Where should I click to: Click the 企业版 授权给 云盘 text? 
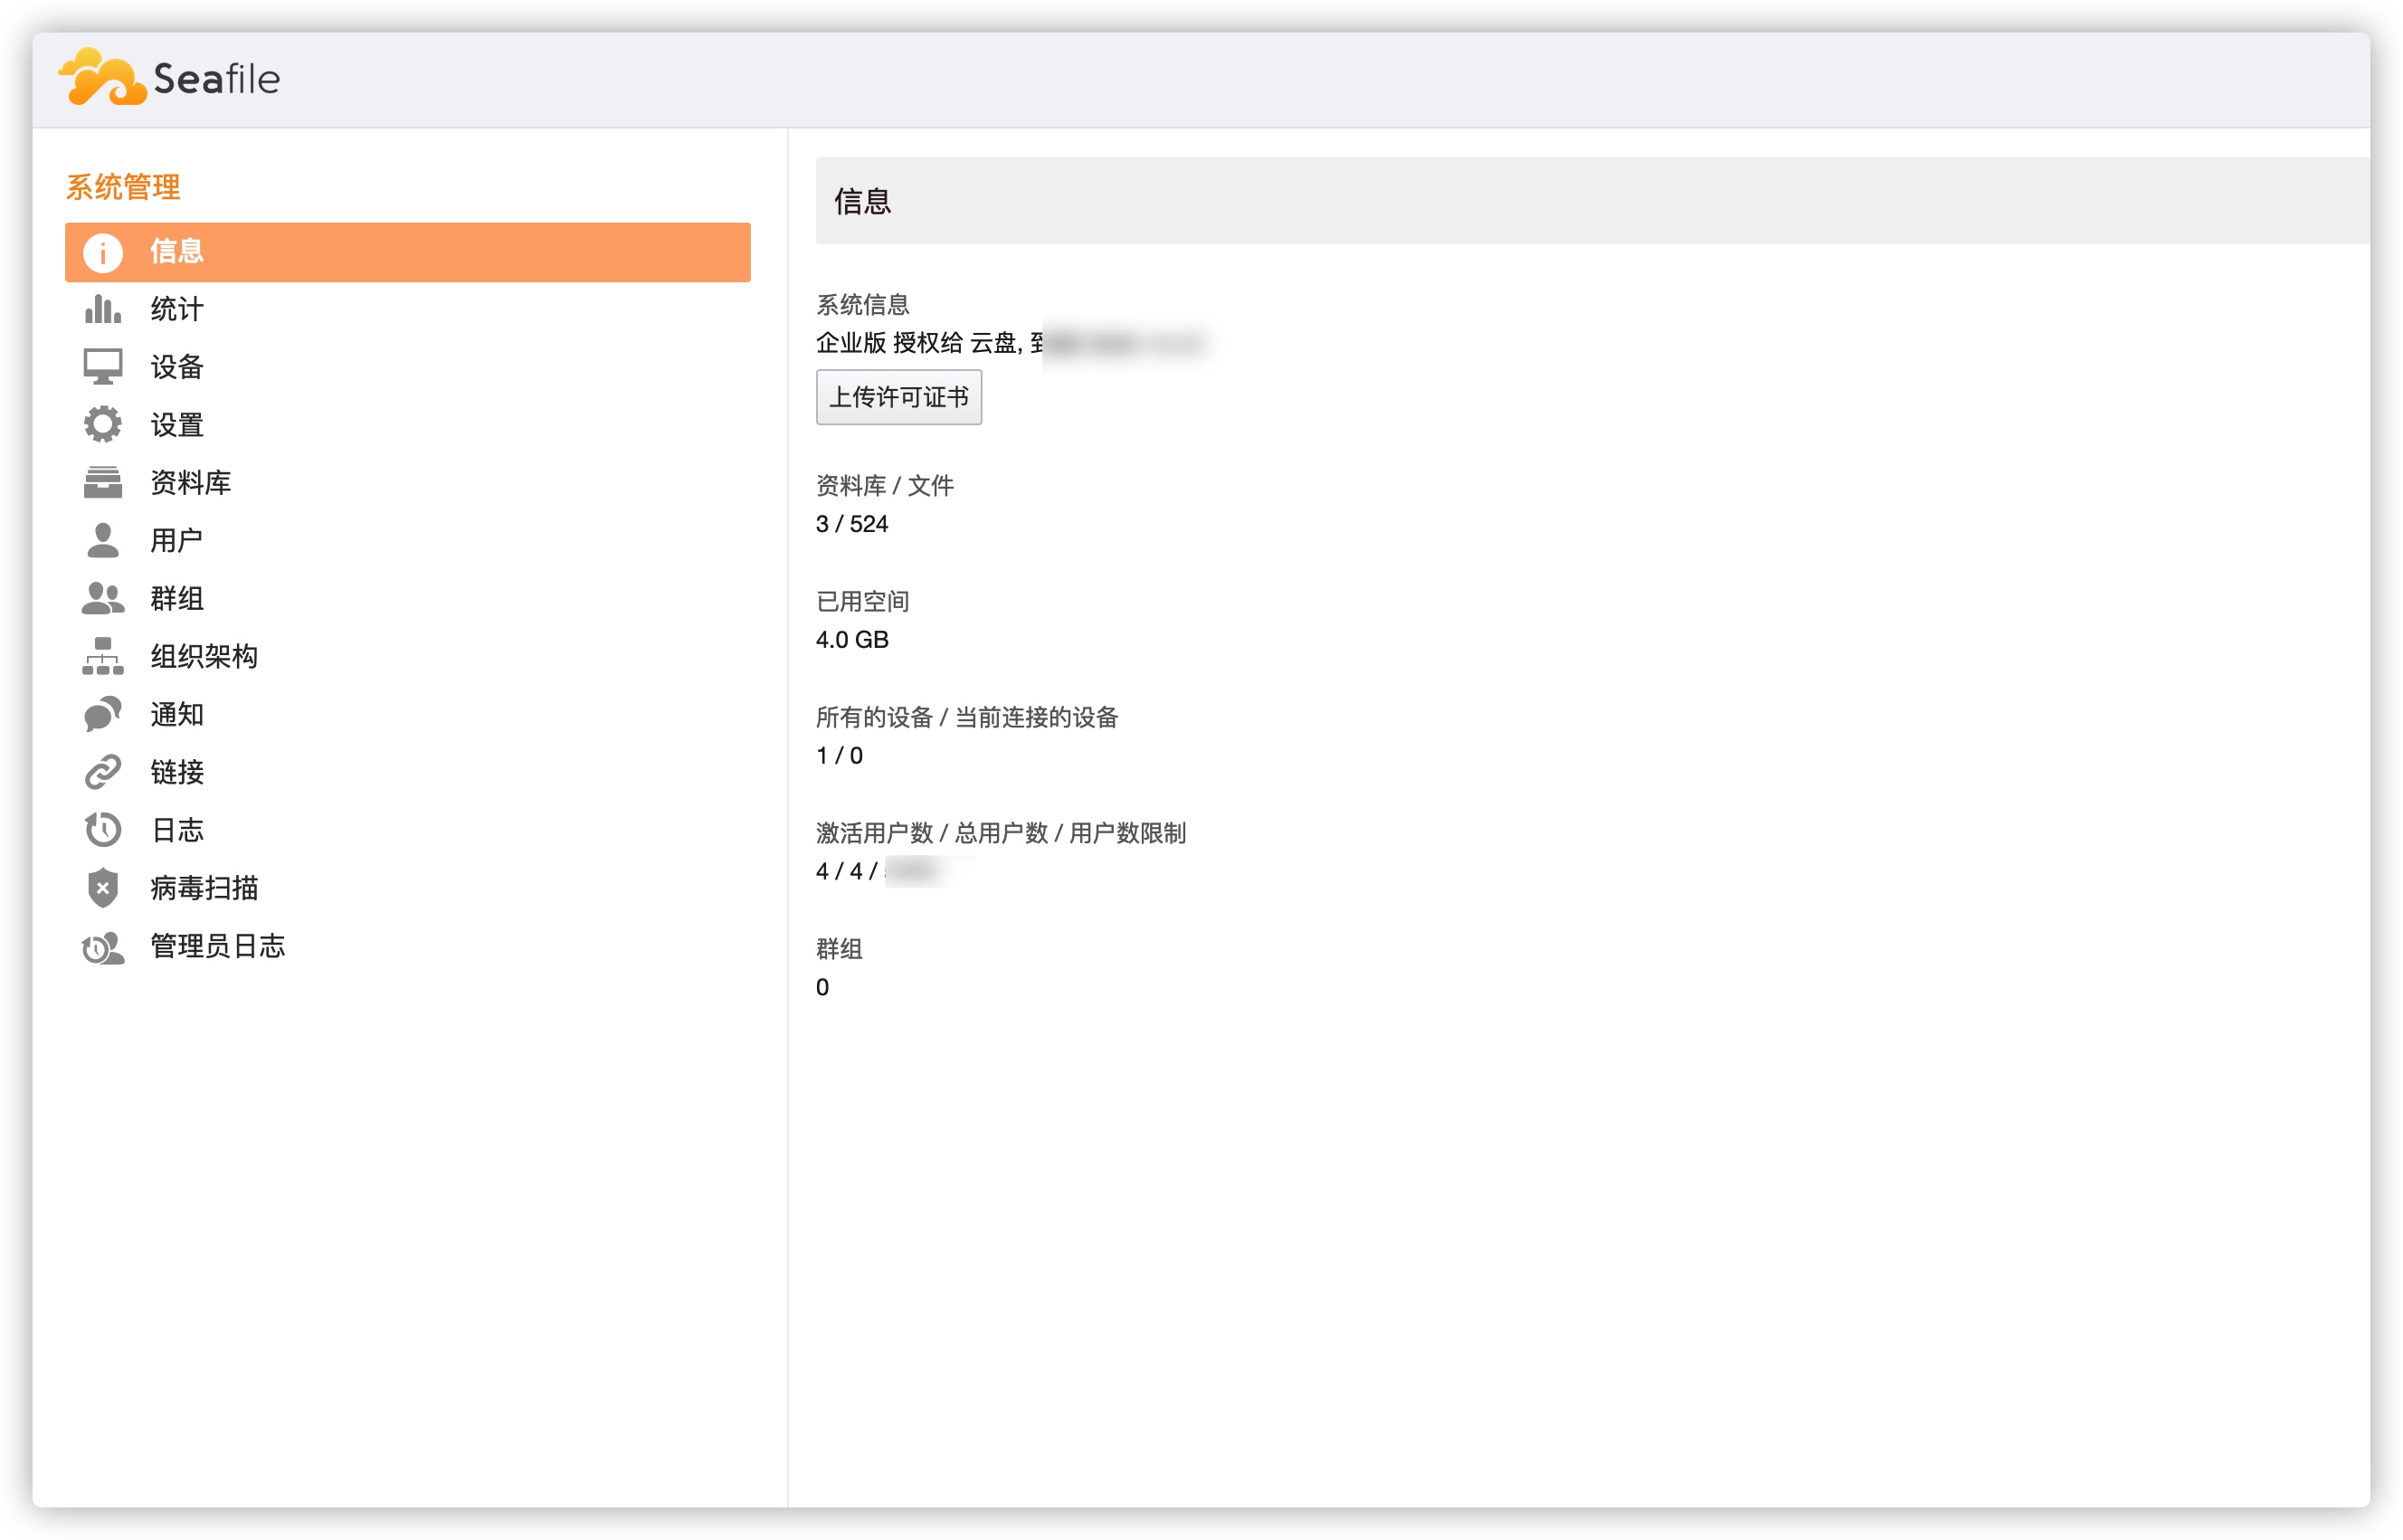919,343
